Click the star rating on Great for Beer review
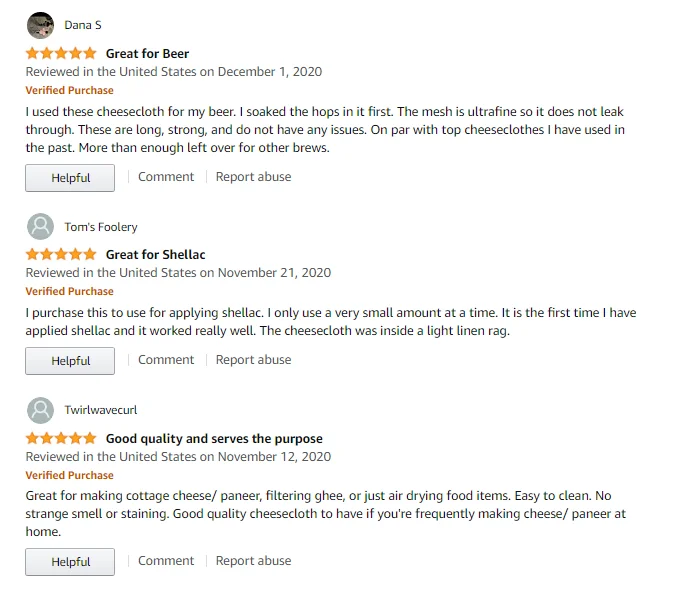The image size is (686, 595). 61,53
